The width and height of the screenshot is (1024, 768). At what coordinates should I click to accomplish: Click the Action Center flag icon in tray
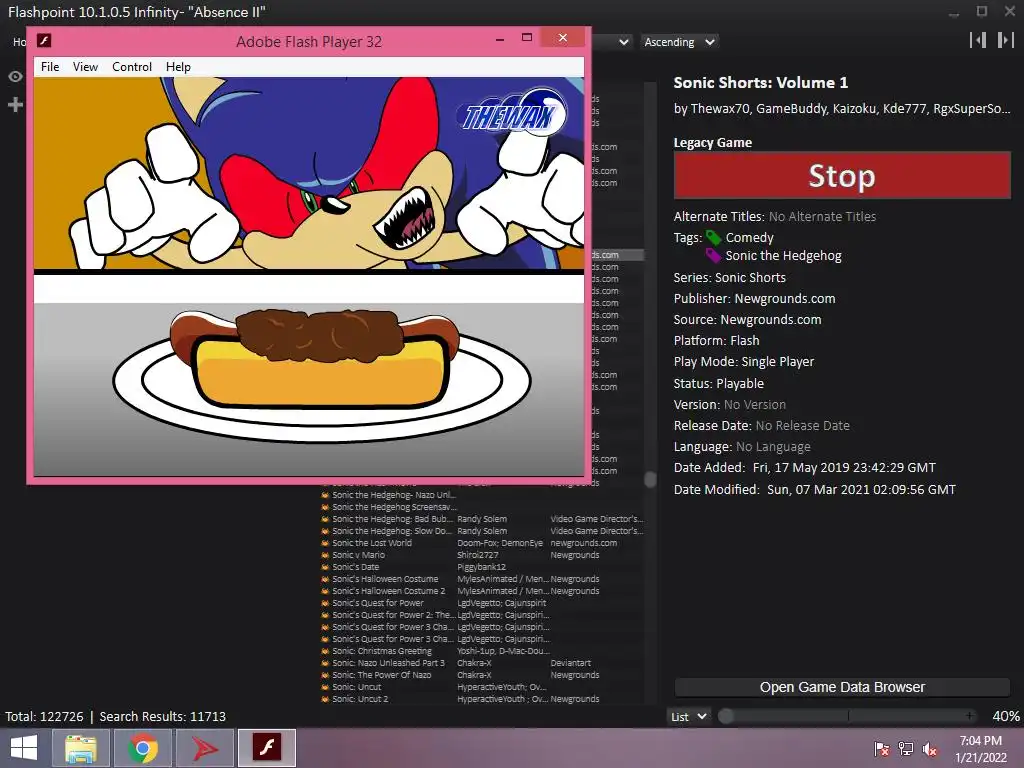882,749
